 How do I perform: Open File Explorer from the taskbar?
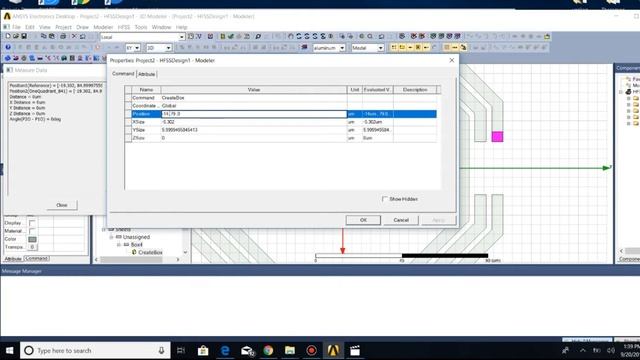pyautogui.click(x=290, y=350)
